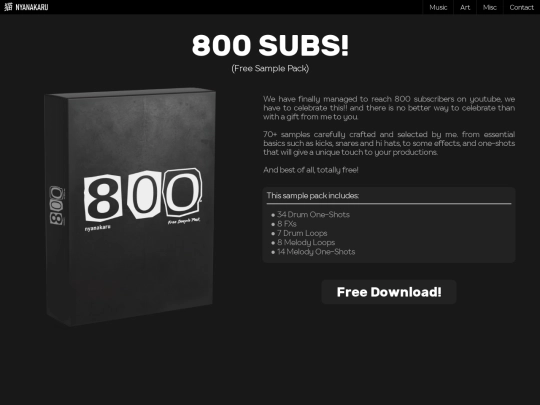The height and width of the screenshot is (405, 540).
Task: Click the '70+ samples carefully crafted' paragraph
Action: (389, 143)
